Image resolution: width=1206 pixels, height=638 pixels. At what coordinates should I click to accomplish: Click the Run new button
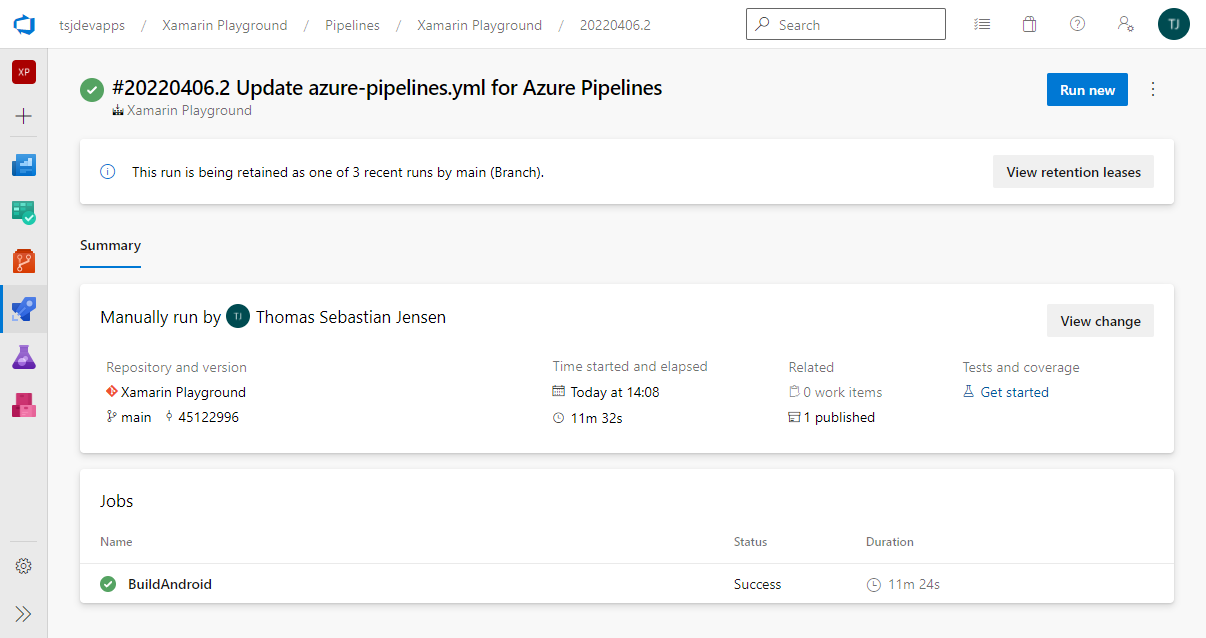point(1087,90)
